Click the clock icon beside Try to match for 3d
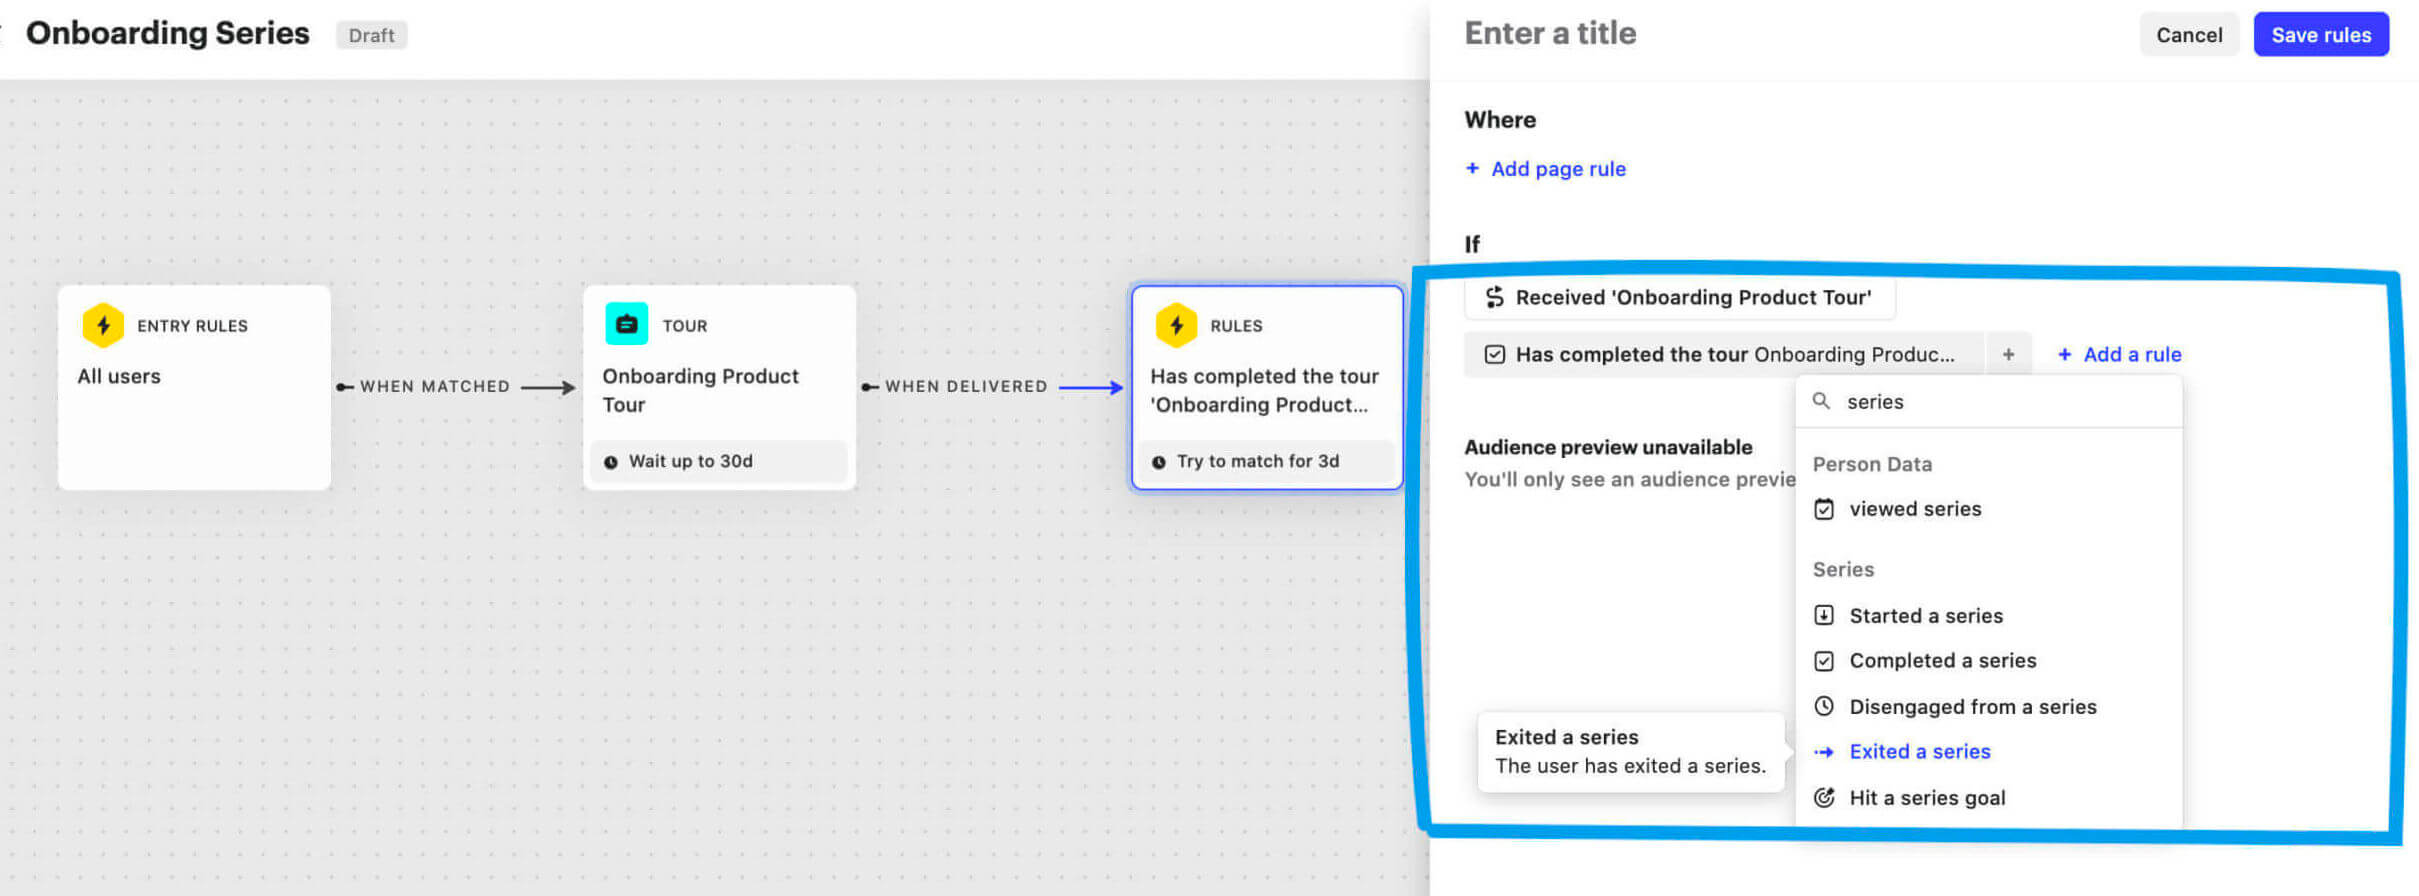Screen dimensions: 2419x896 pyautogui.click(x=1159, y=462)
